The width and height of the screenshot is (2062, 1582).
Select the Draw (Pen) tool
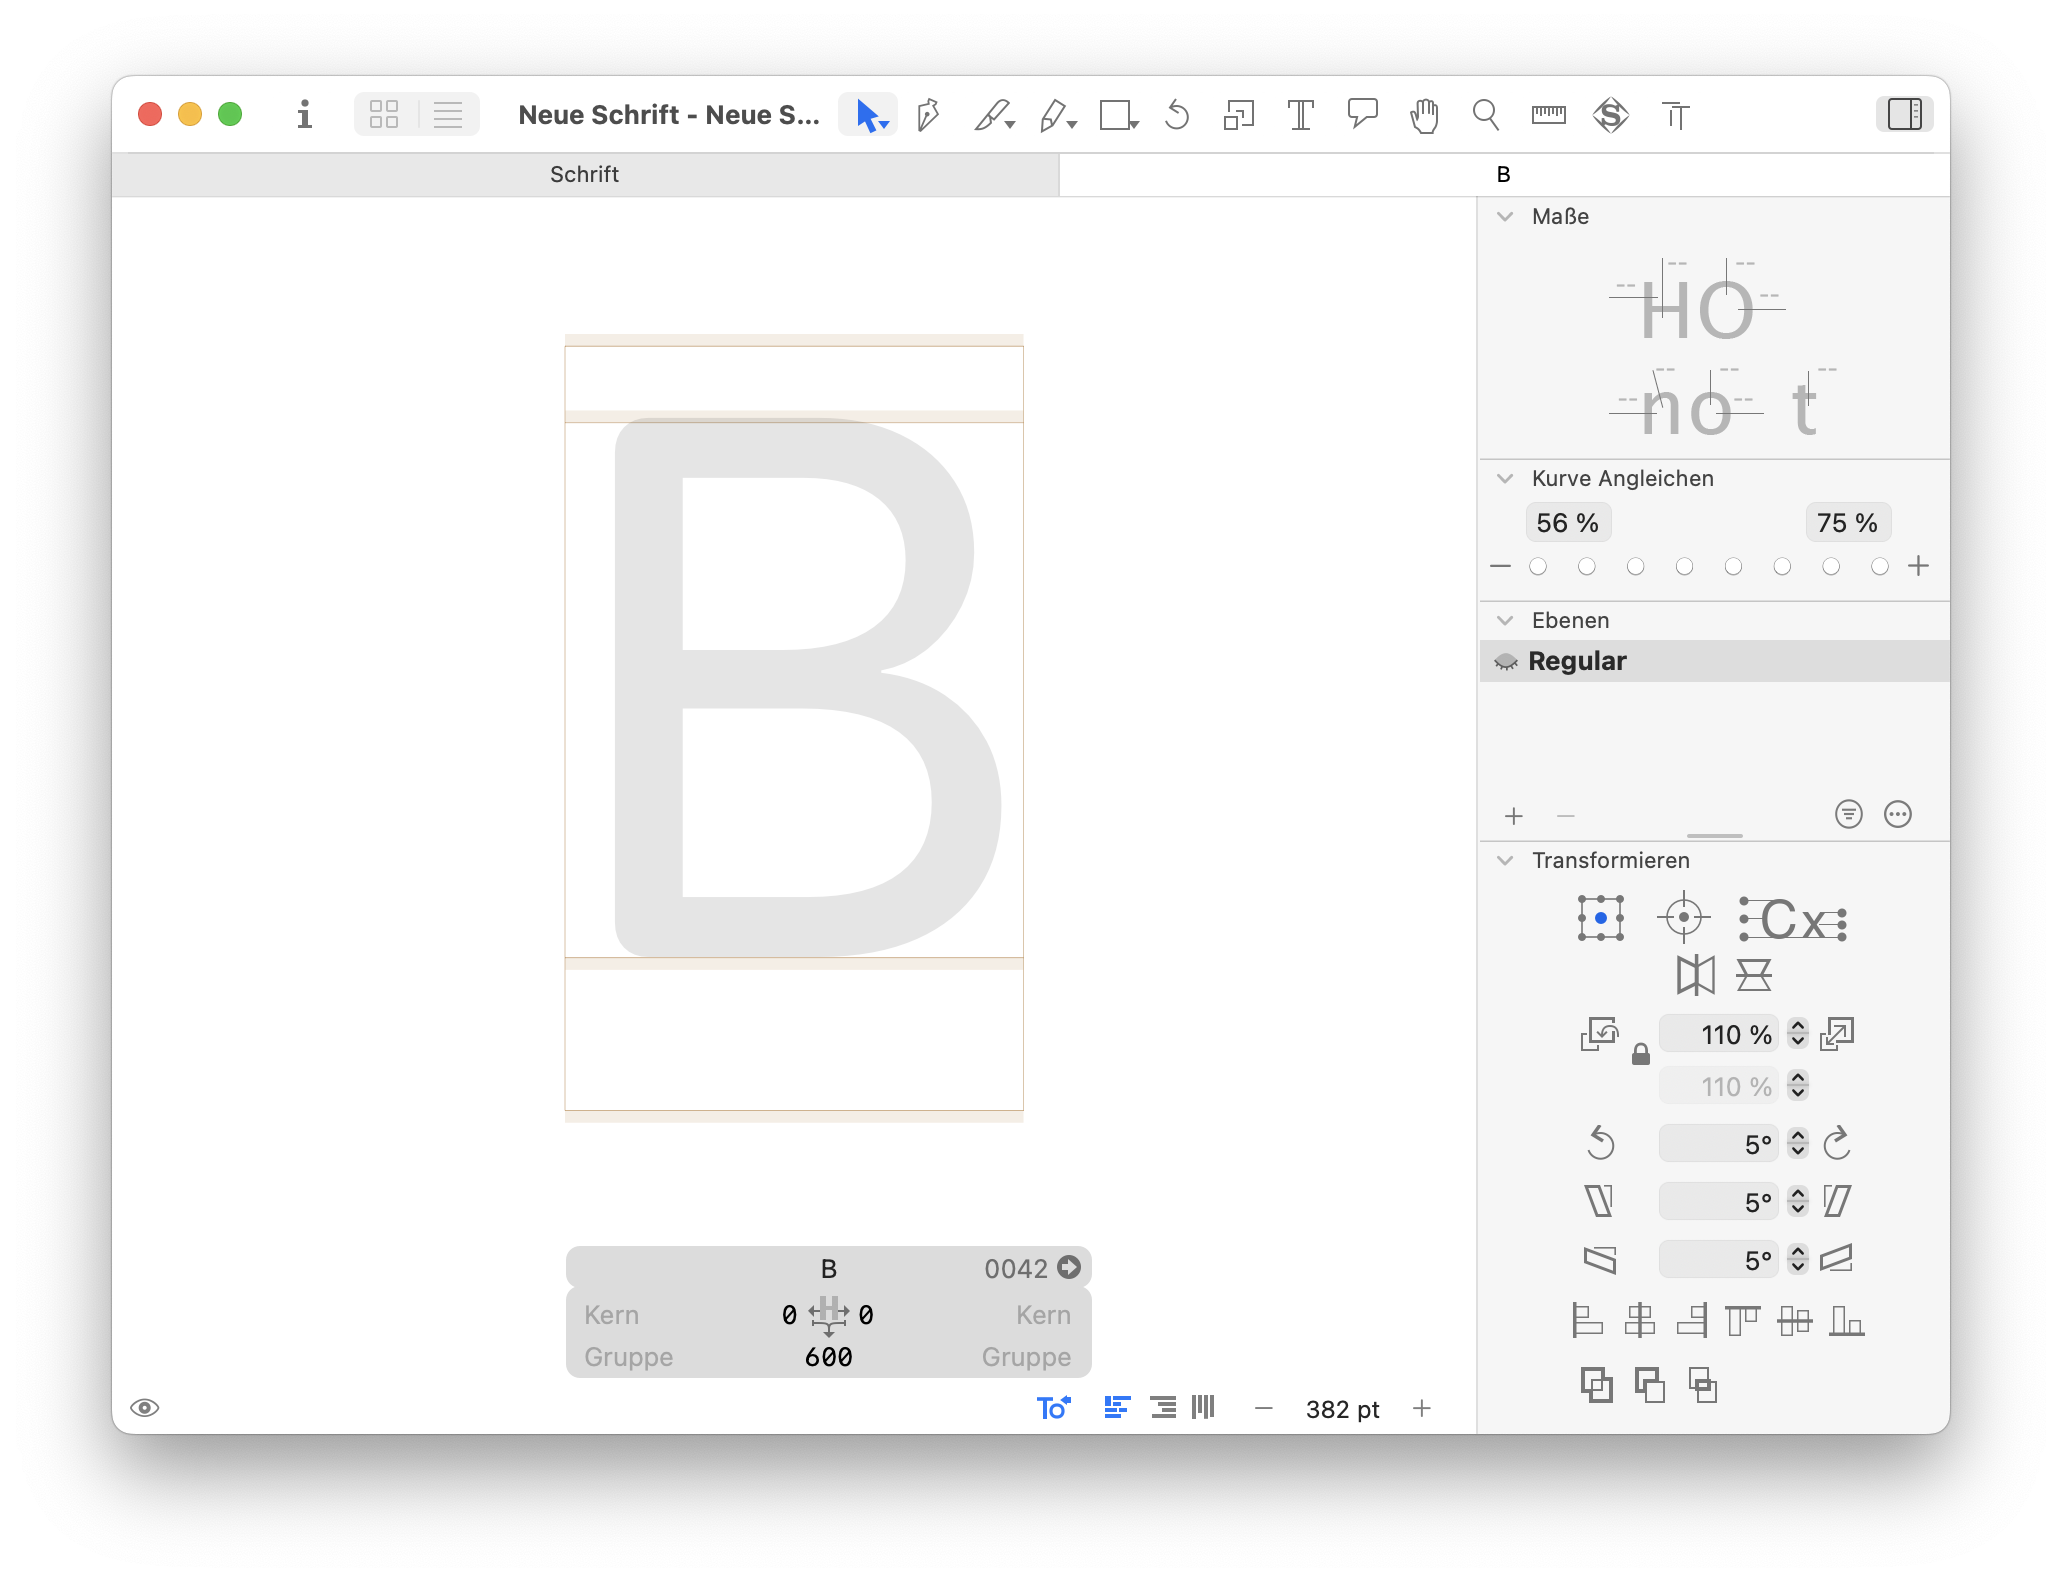click(x=929, y=114)
